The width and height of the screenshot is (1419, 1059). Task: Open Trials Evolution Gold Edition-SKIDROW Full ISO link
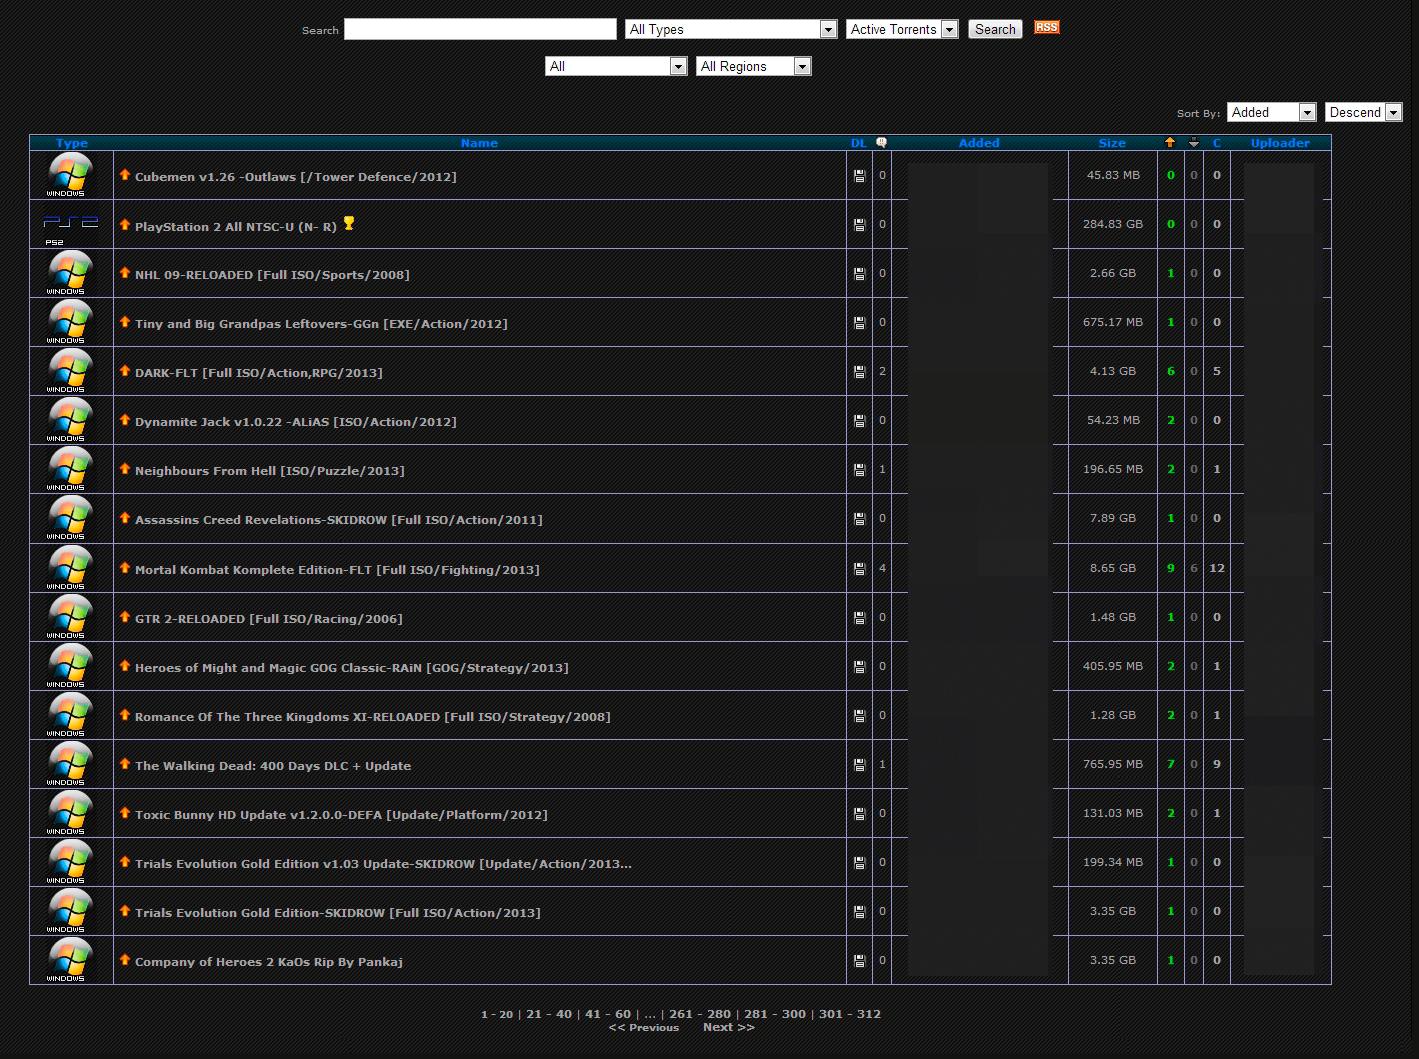[338, 913]
